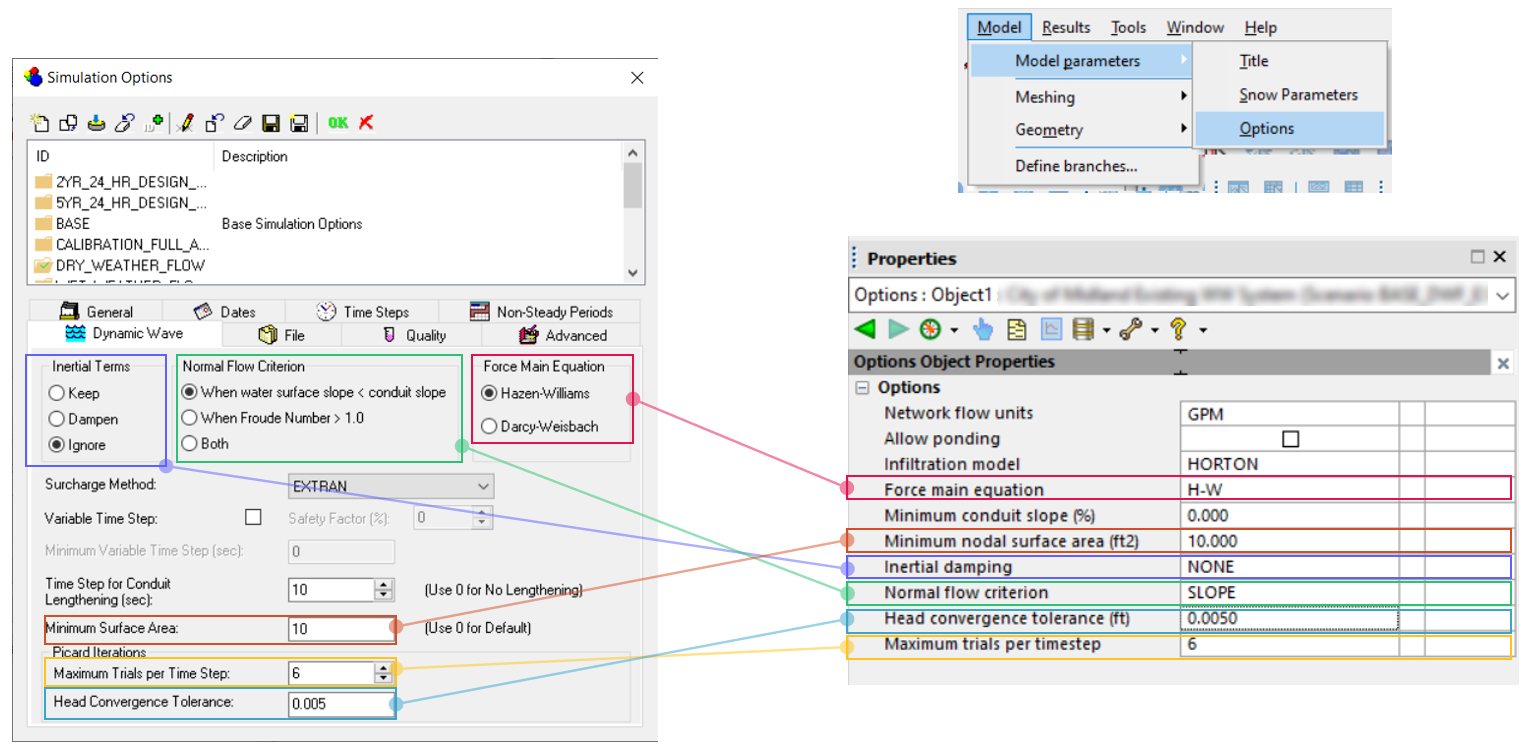Click the Head Convergence Tolerance input field

coord(340,704)
